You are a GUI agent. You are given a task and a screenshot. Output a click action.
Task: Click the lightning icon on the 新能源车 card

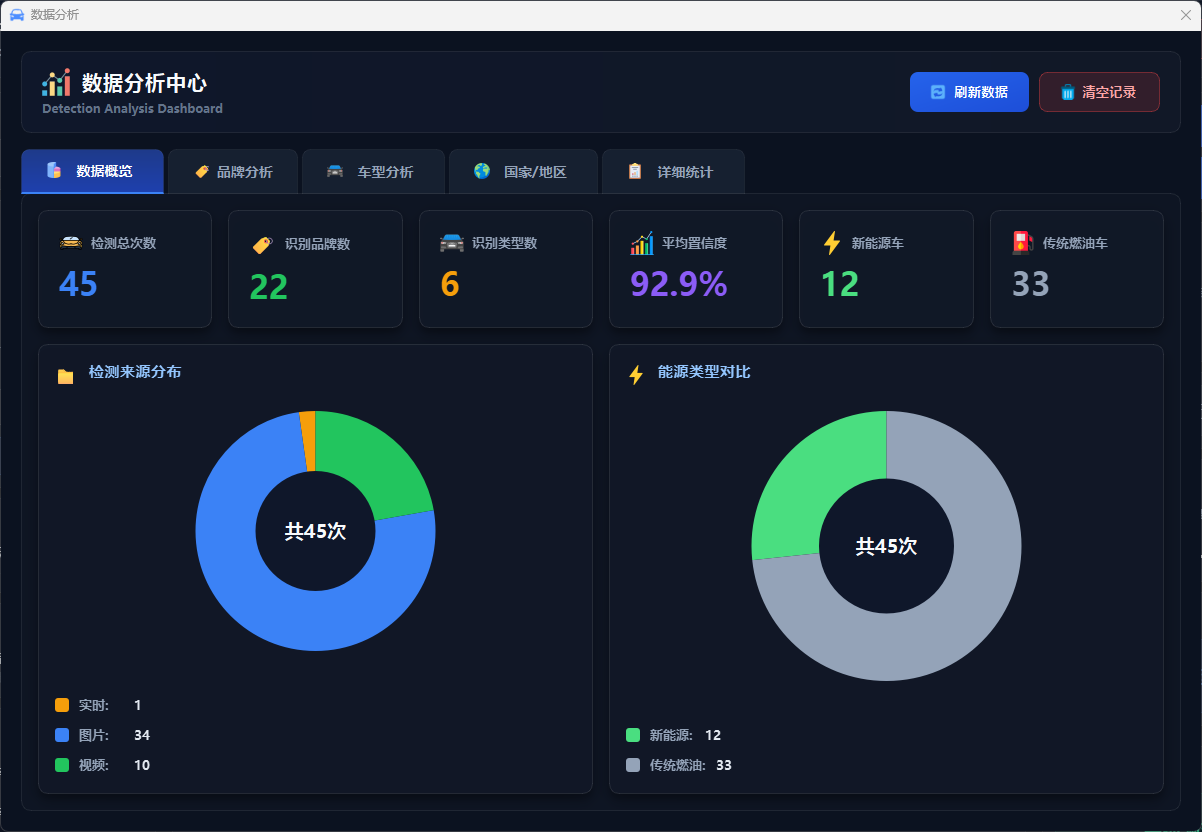tap(832, 243)
